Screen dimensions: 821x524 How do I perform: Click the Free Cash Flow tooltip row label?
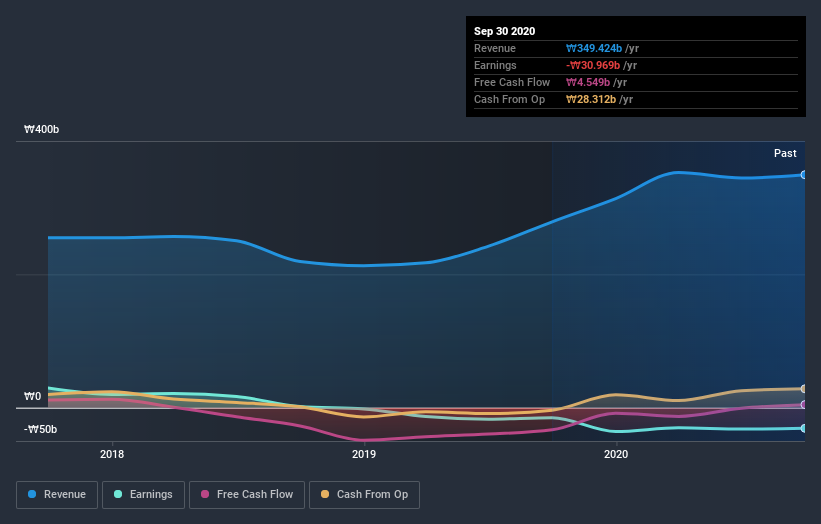[x=512, y=82]
